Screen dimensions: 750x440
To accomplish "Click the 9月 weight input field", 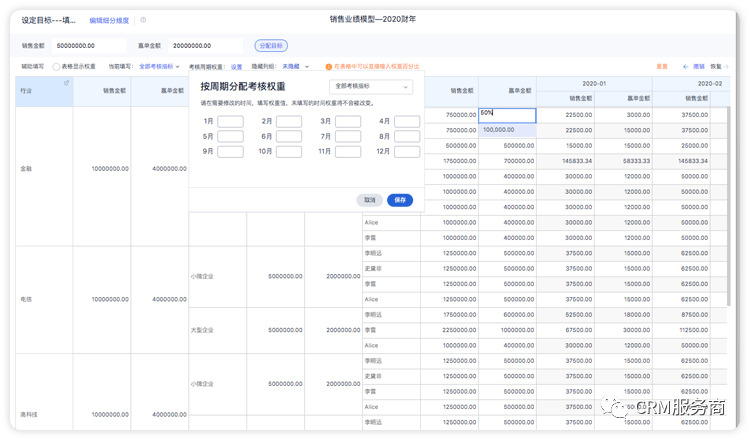I will 230,152.
